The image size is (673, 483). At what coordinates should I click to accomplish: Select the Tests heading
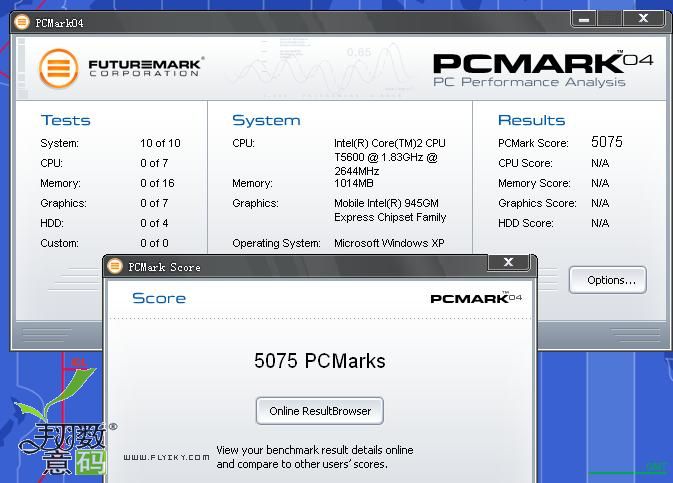[x=65, y=120]
